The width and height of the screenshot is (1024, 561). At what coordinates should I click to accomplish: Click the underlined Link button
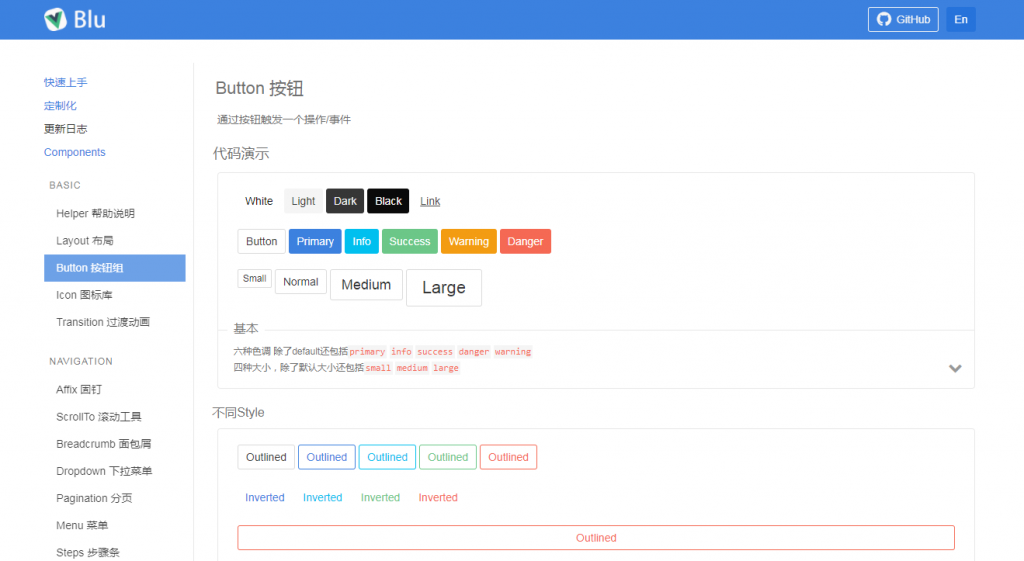430,201
